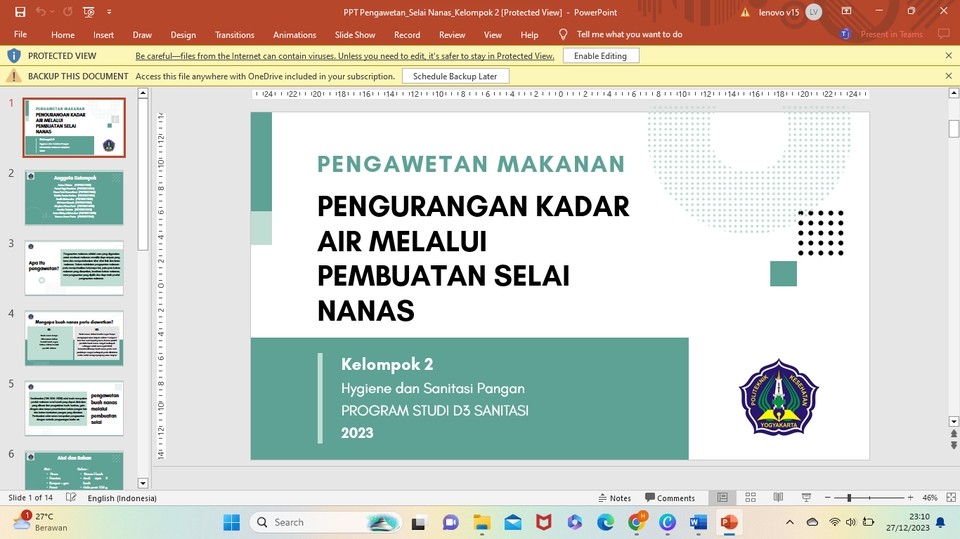The image size is (960, 539).
Task: Switch to the Home ribbon tab
Action: [x=62, y=35]
